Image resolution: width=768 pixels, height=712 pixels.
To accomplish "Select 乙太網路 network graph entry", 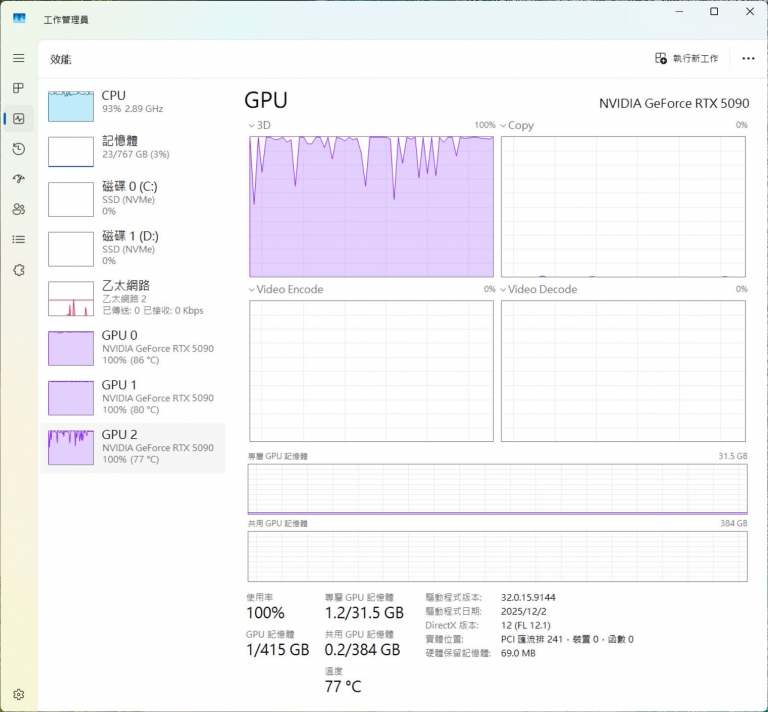I will (132, 298).
